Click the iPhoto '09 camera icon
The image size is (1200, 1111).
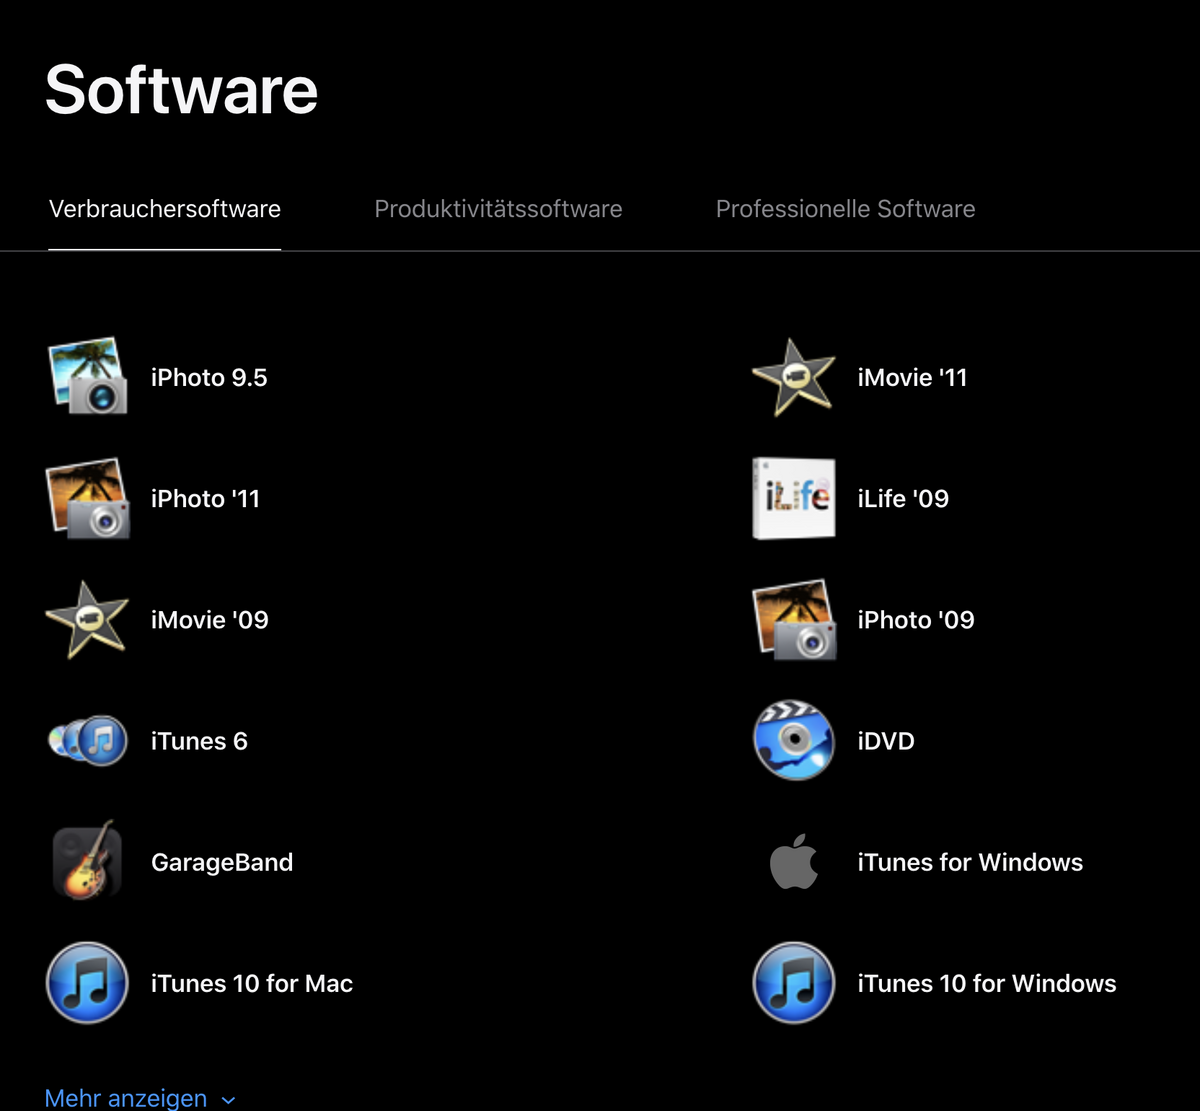click(793, 620)
